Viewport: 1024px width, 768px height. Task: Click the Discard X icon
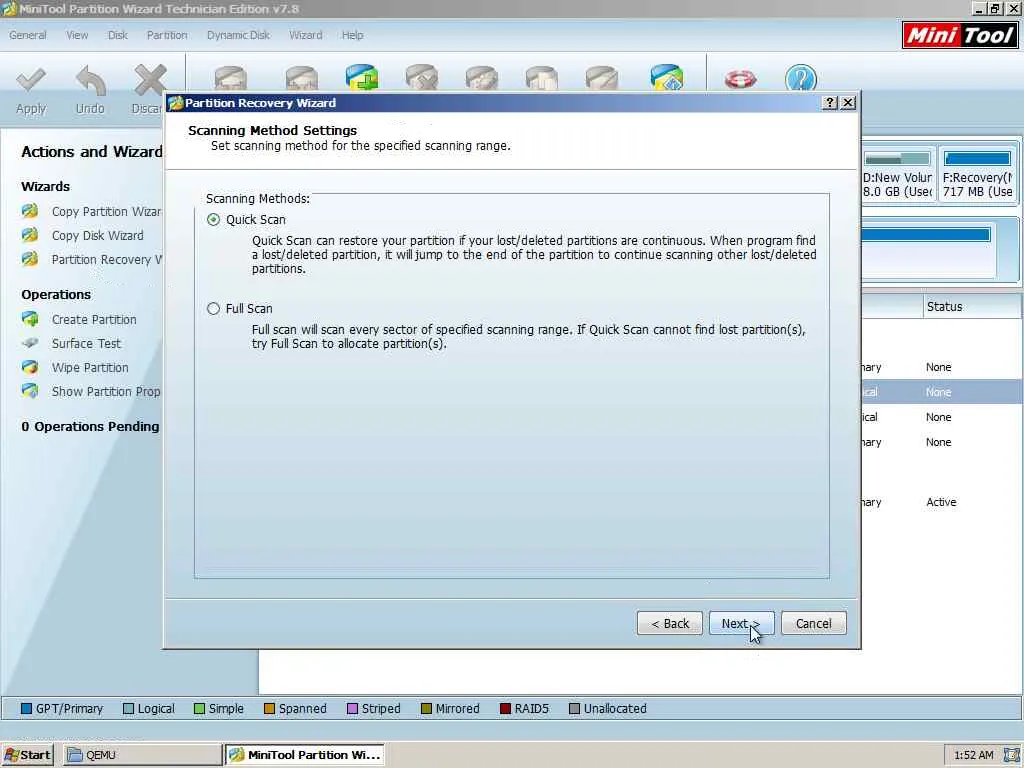click(150, 80)
